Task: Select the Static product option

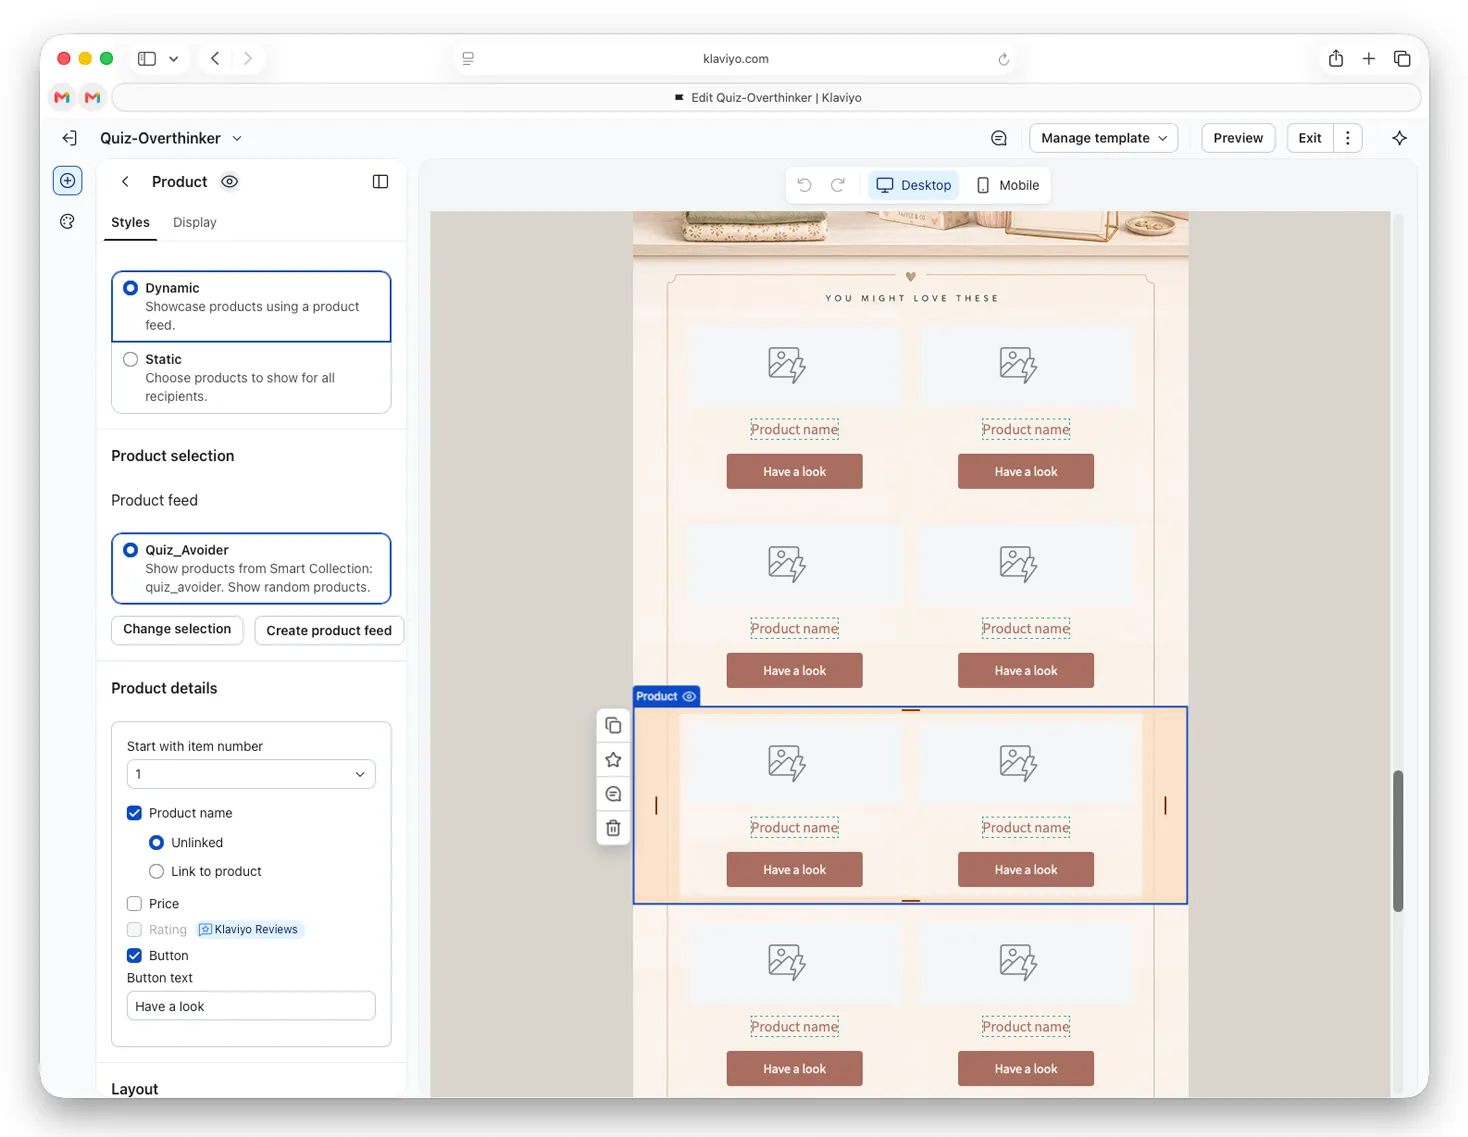Action: [x=251, y=377]
